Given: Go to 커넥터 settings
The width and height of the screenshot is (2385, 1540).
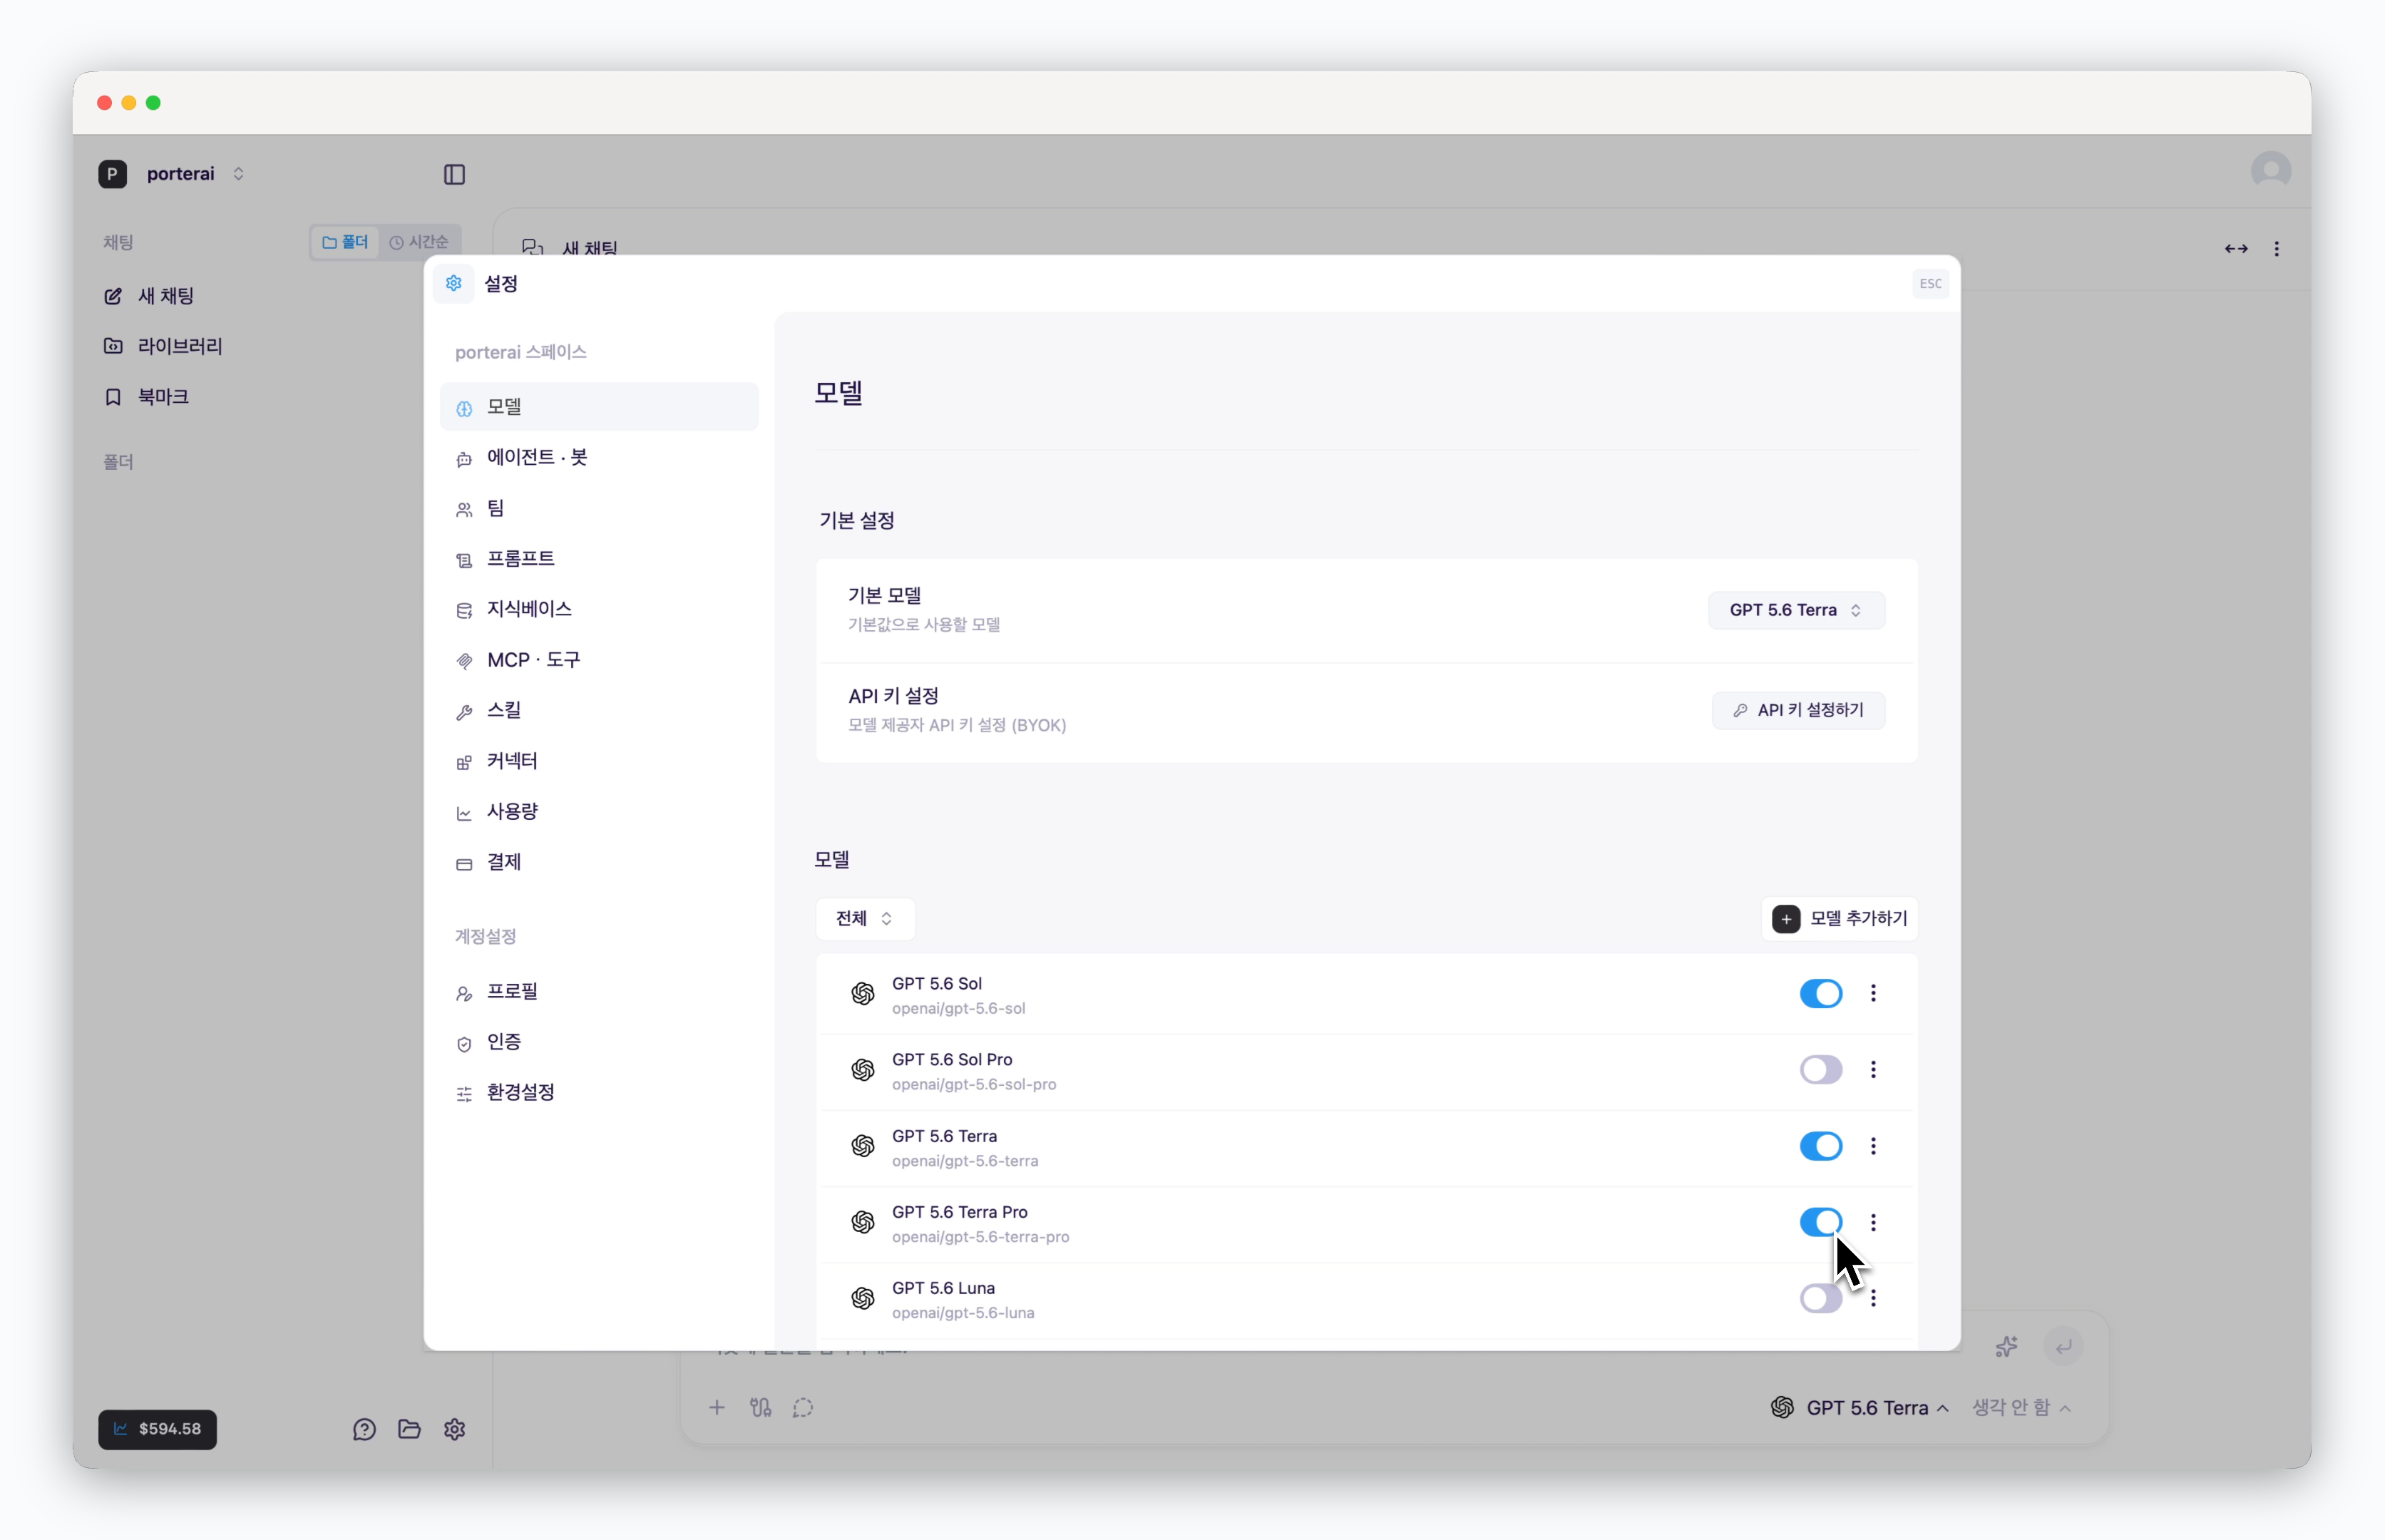Looking at the screenshot, I should coord(599,761).
